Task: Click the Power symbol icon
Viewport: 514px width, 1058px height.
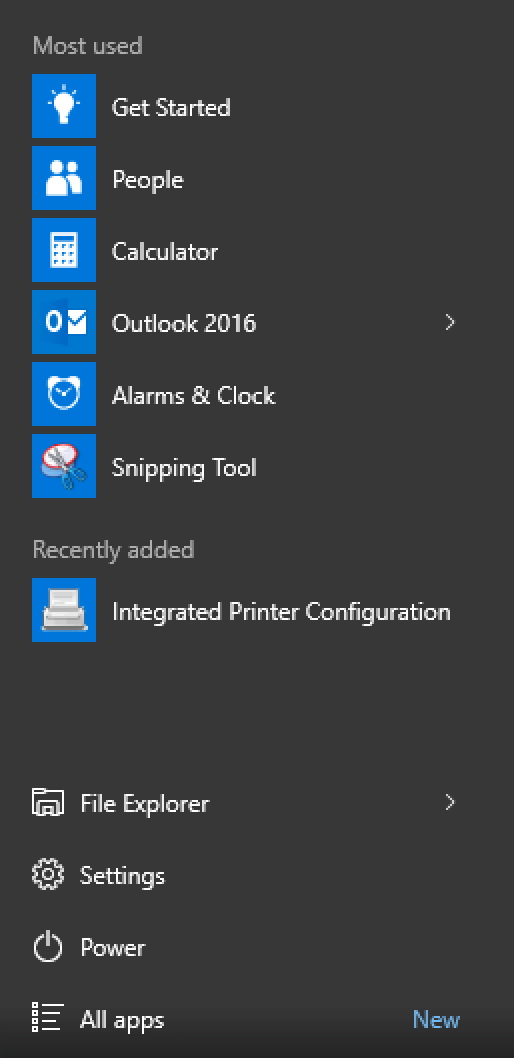Action: point(48,947)
